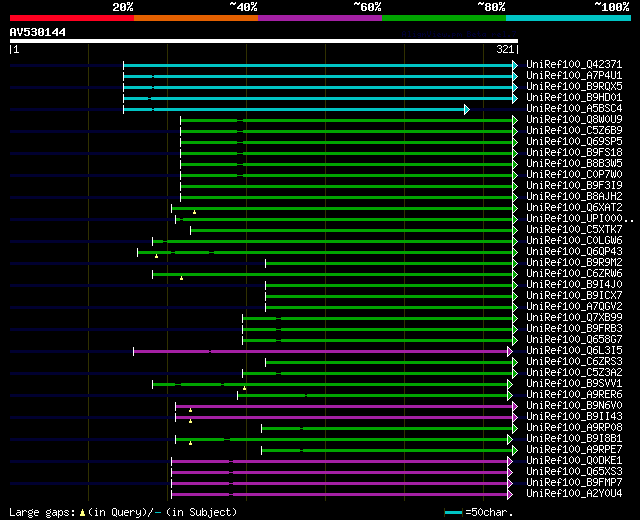This screenshot has height=520, width=640.
Task: Click the =50char. scale legend text
Action: tap(489, 513)
